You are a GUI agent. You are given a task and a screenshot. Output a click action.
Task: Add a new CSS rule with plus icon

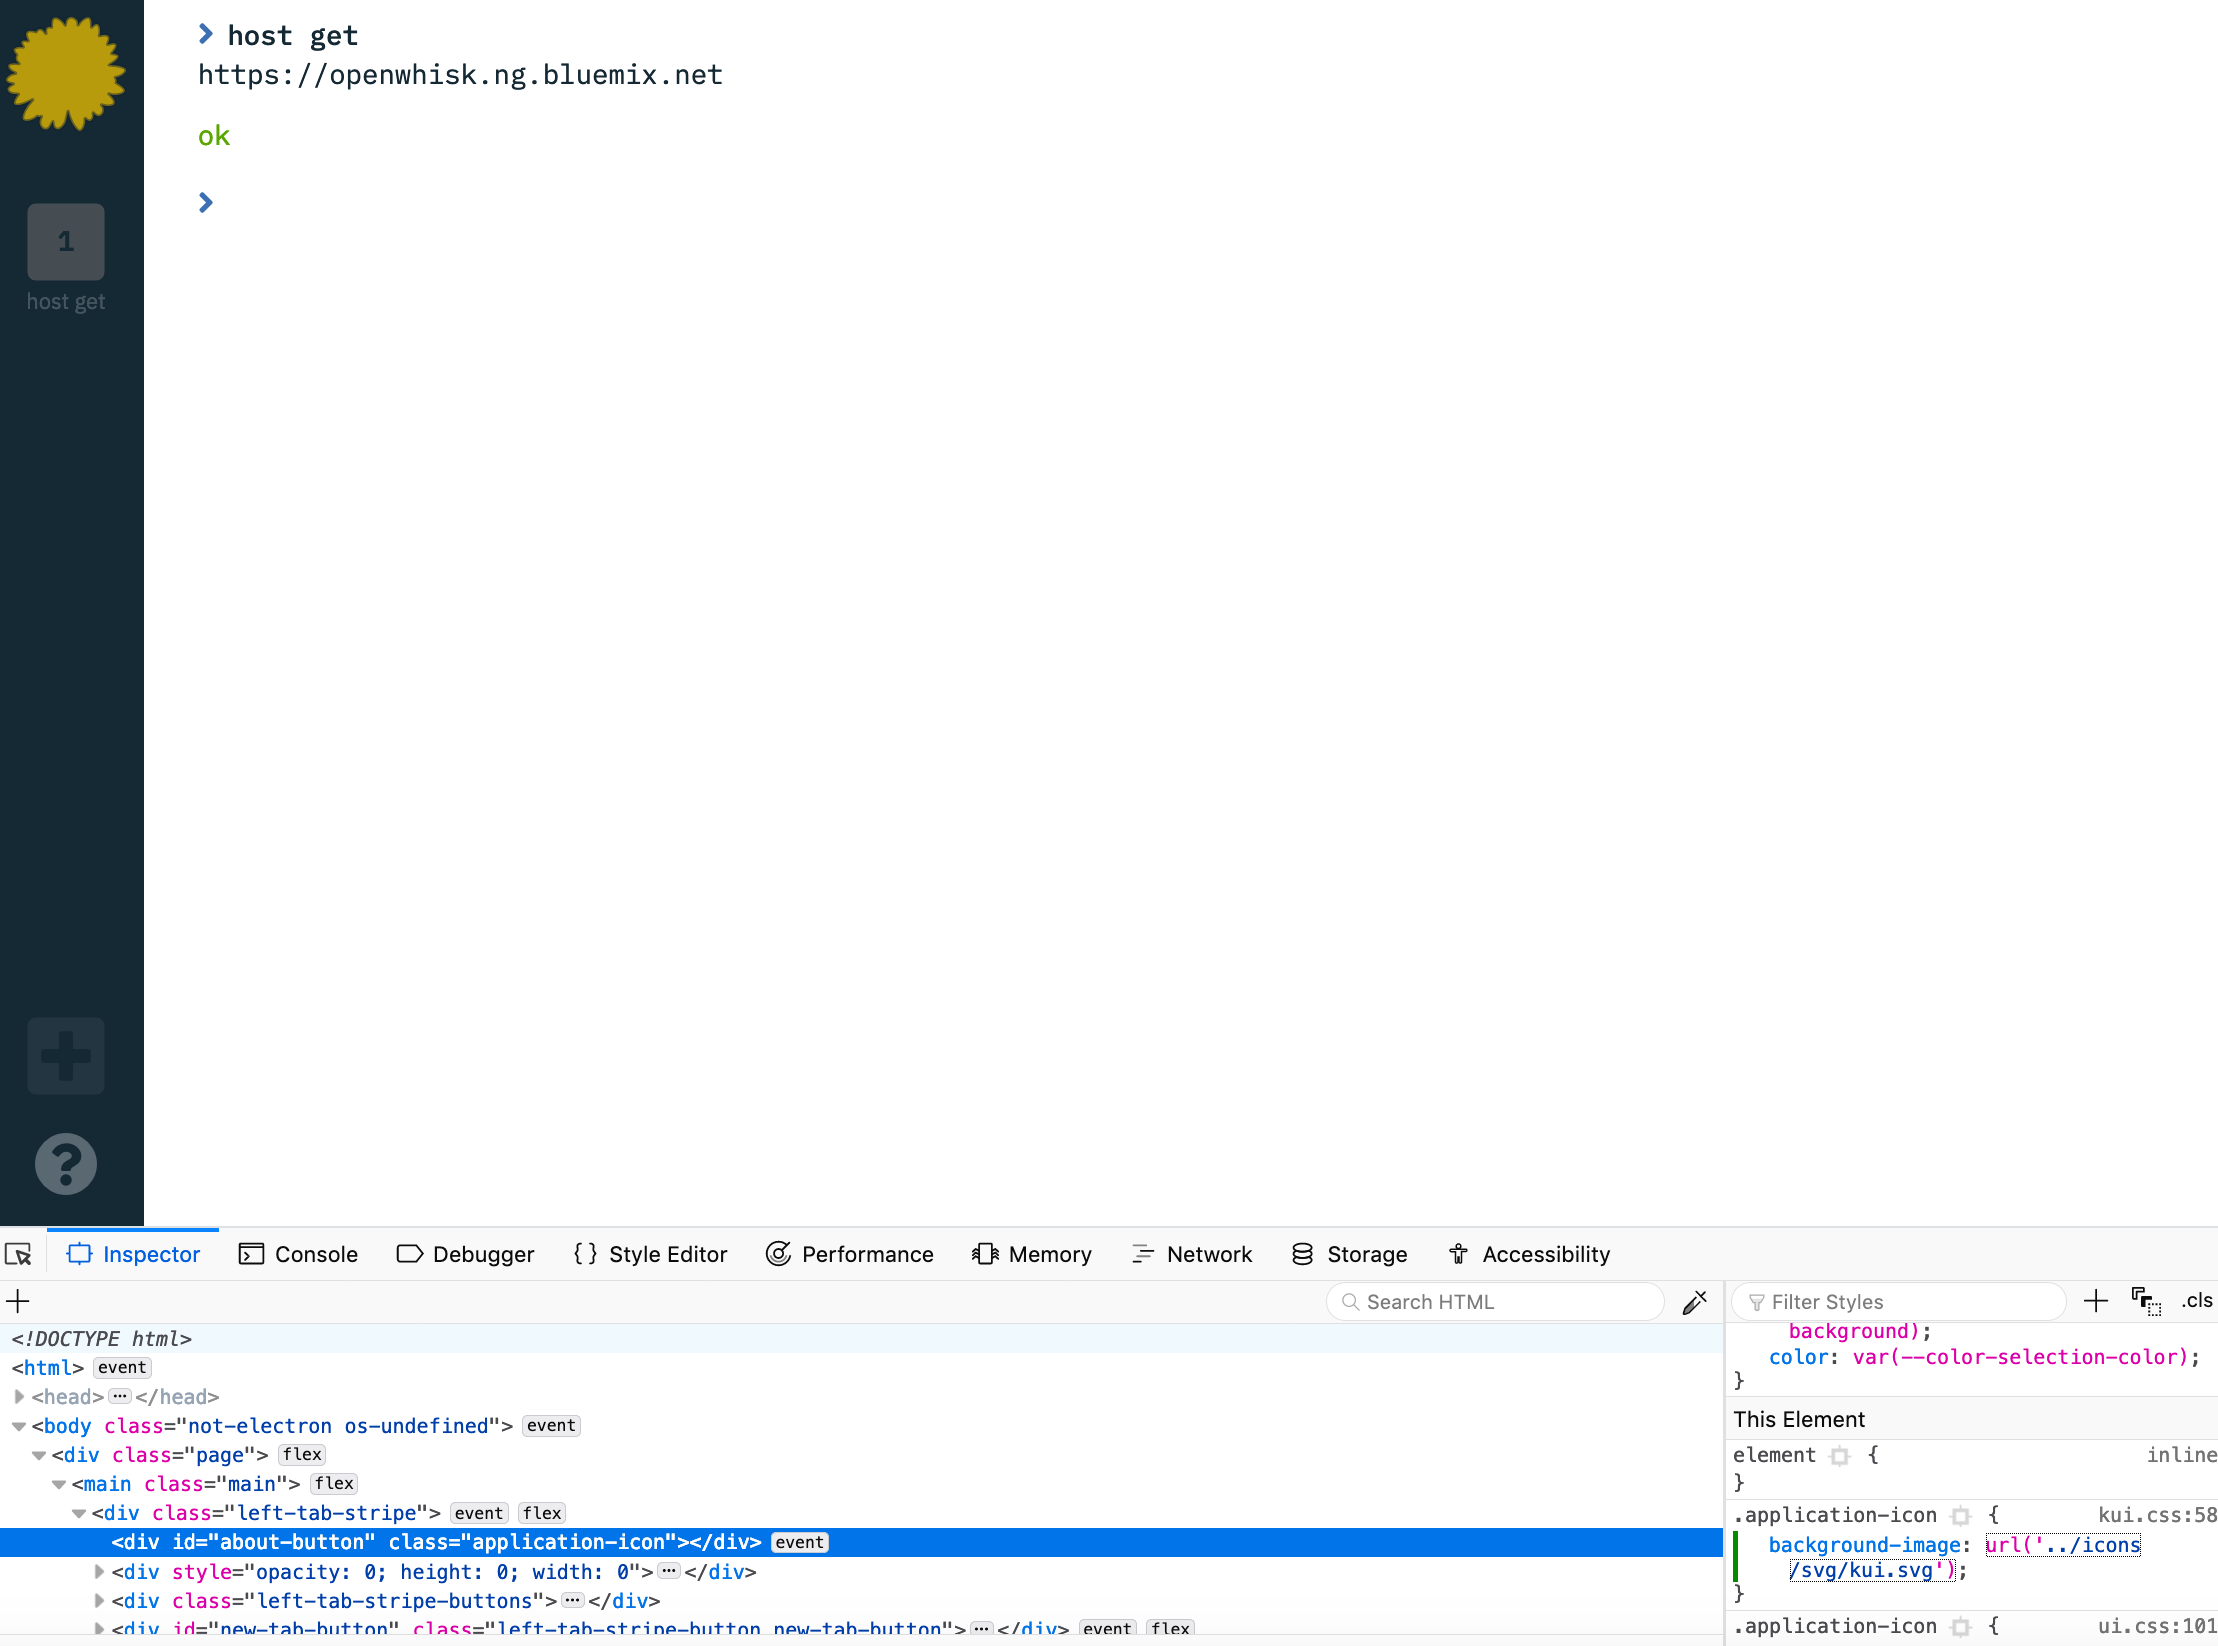click(x=2096, y=1301)
